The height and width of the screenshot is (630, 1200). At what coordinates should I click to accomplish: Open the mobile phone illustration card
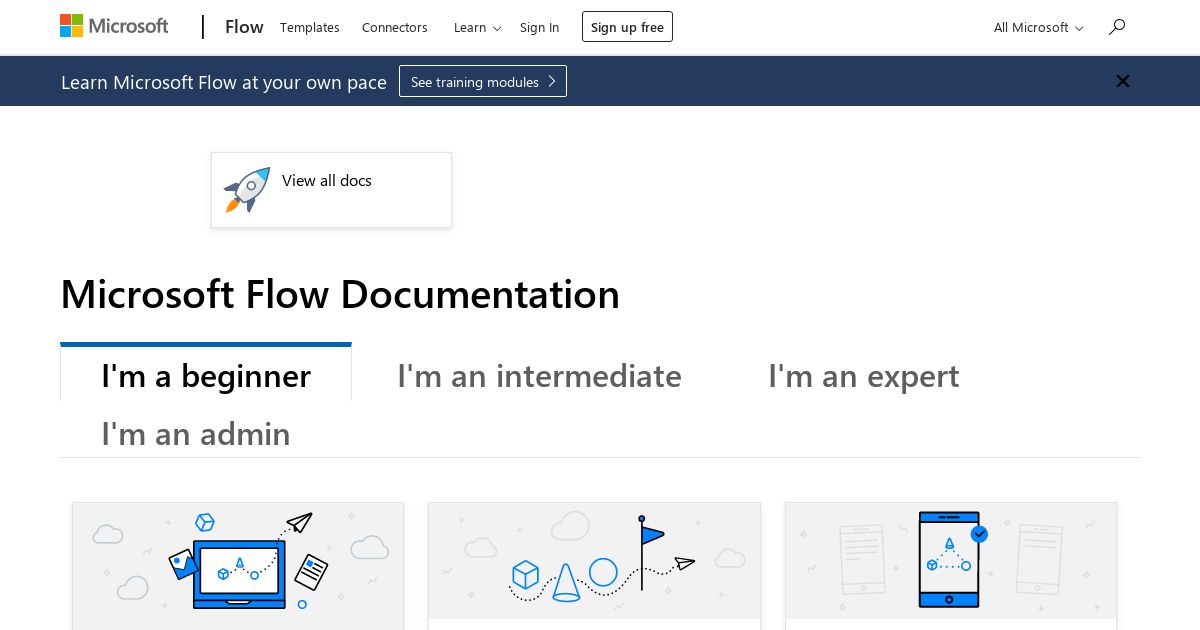[951, 565]
